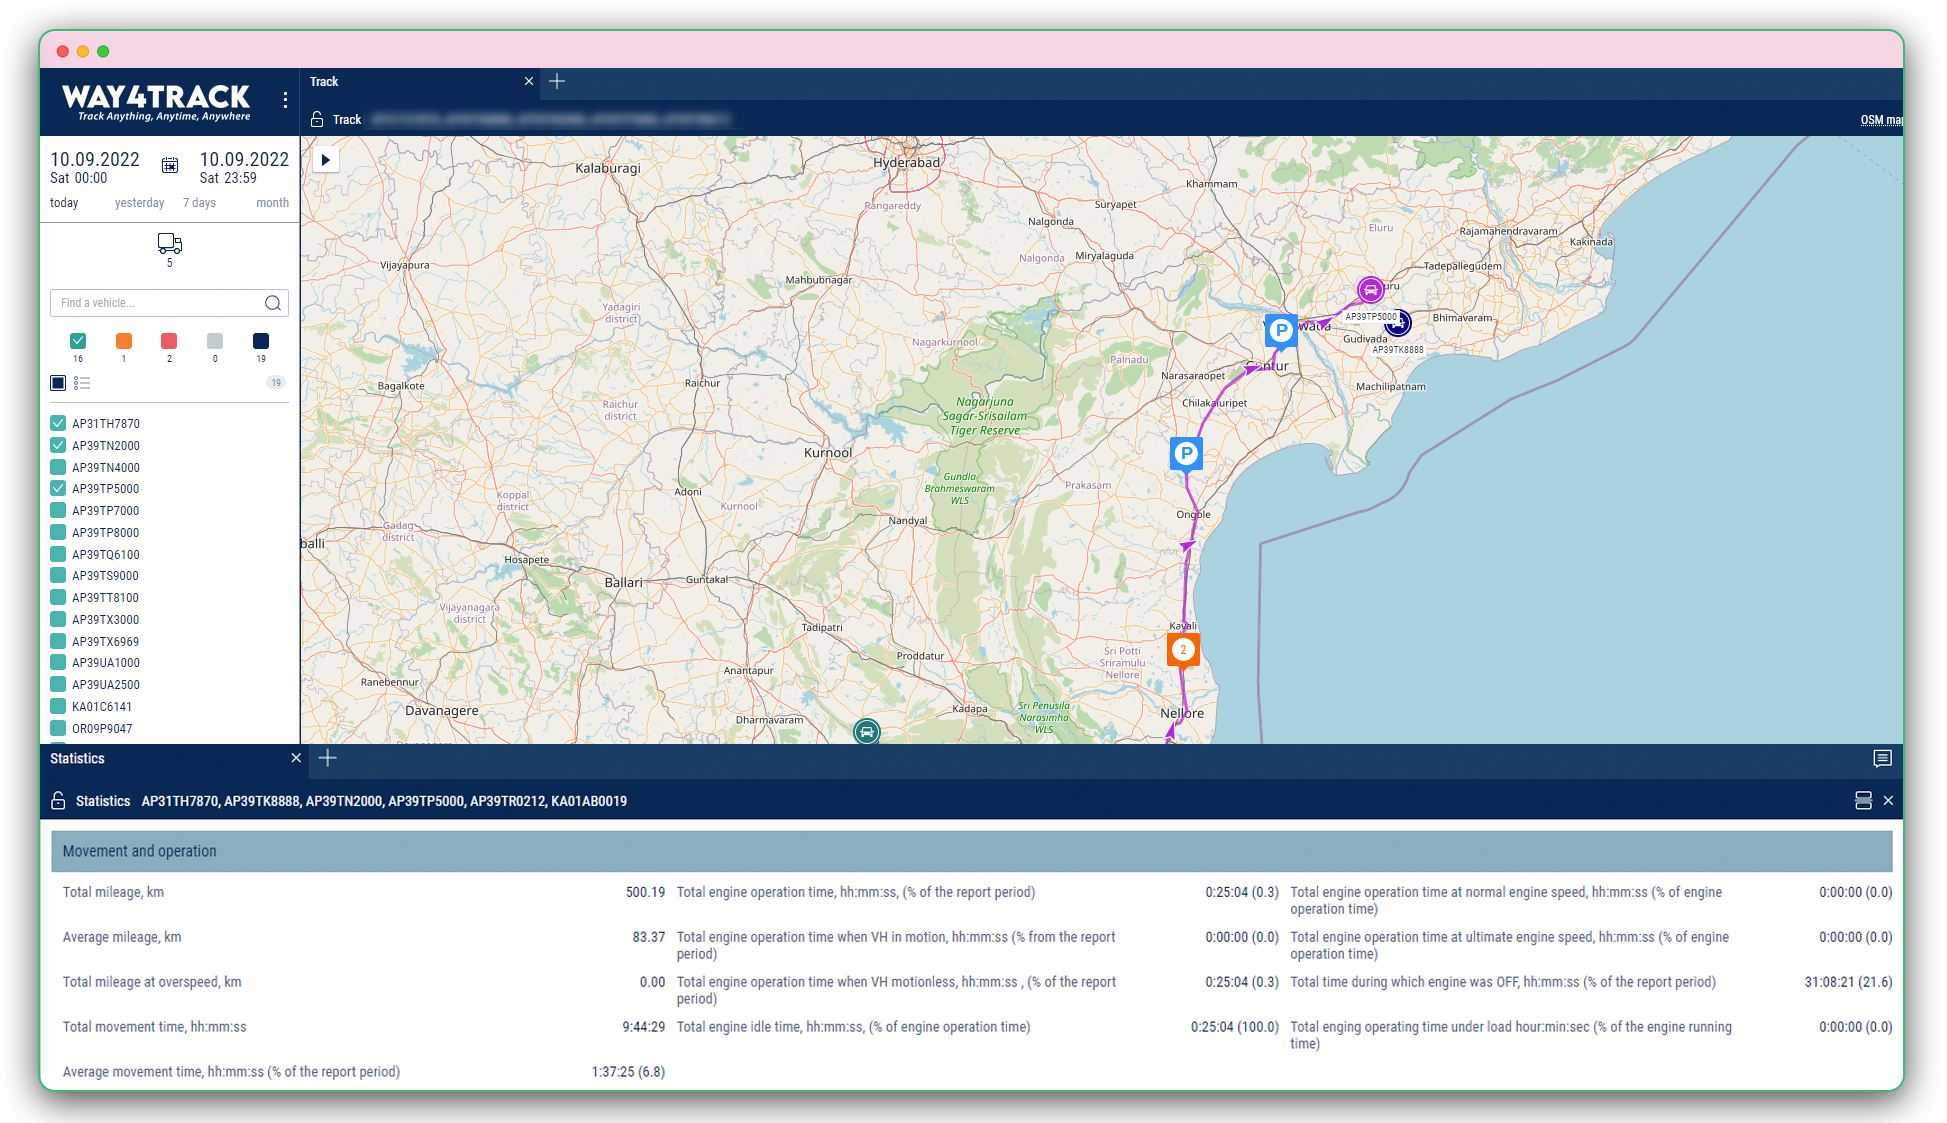Select the Statistics tab

click(78, 759)
